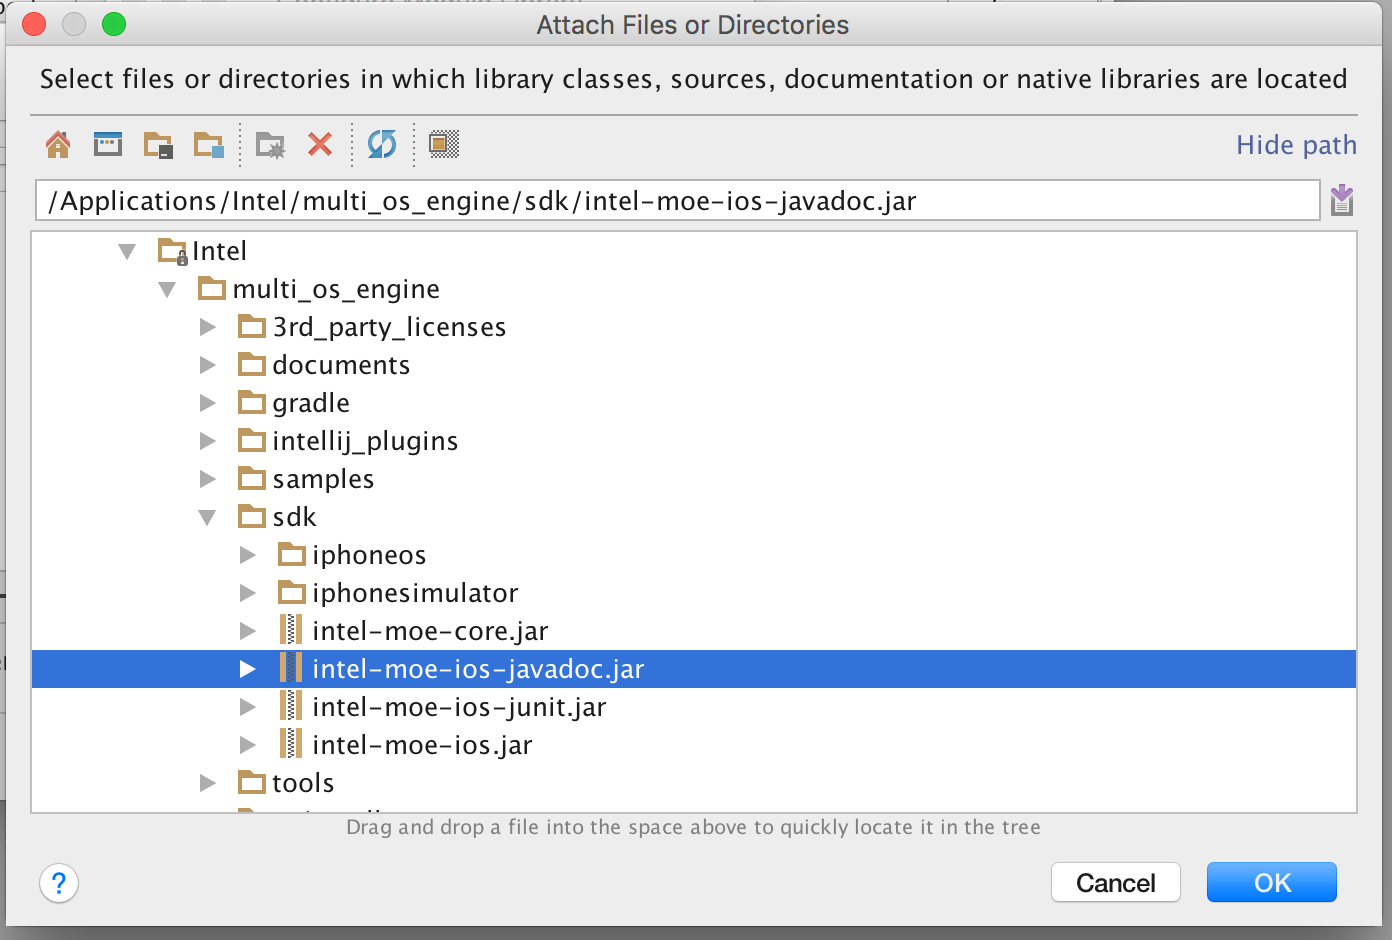
Task: Click the intel-moe-ios-junit.jar archive icon
Action: (x=291, y=707)
